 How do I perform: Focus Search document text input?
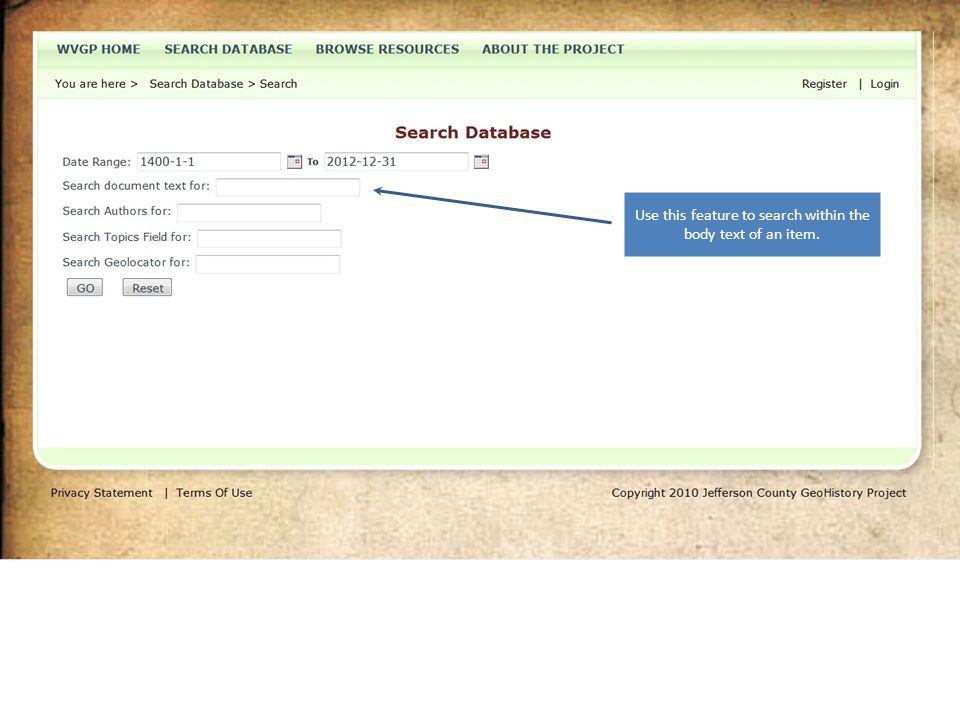coord(288,187)
